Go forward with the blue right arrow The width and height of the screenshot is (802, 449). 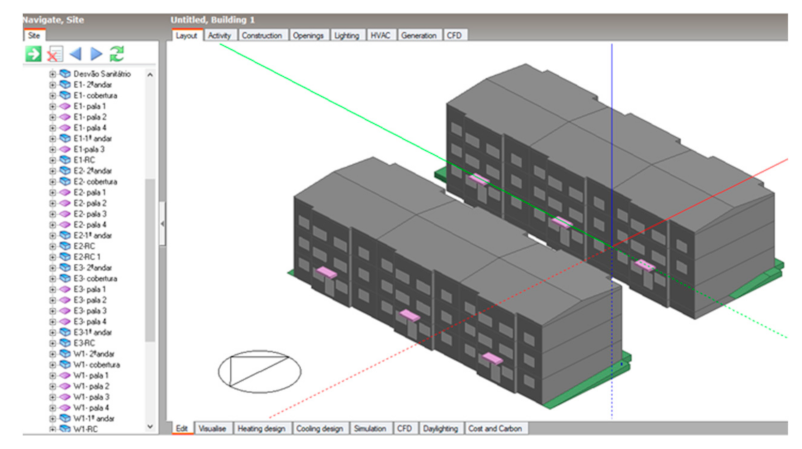96,54
